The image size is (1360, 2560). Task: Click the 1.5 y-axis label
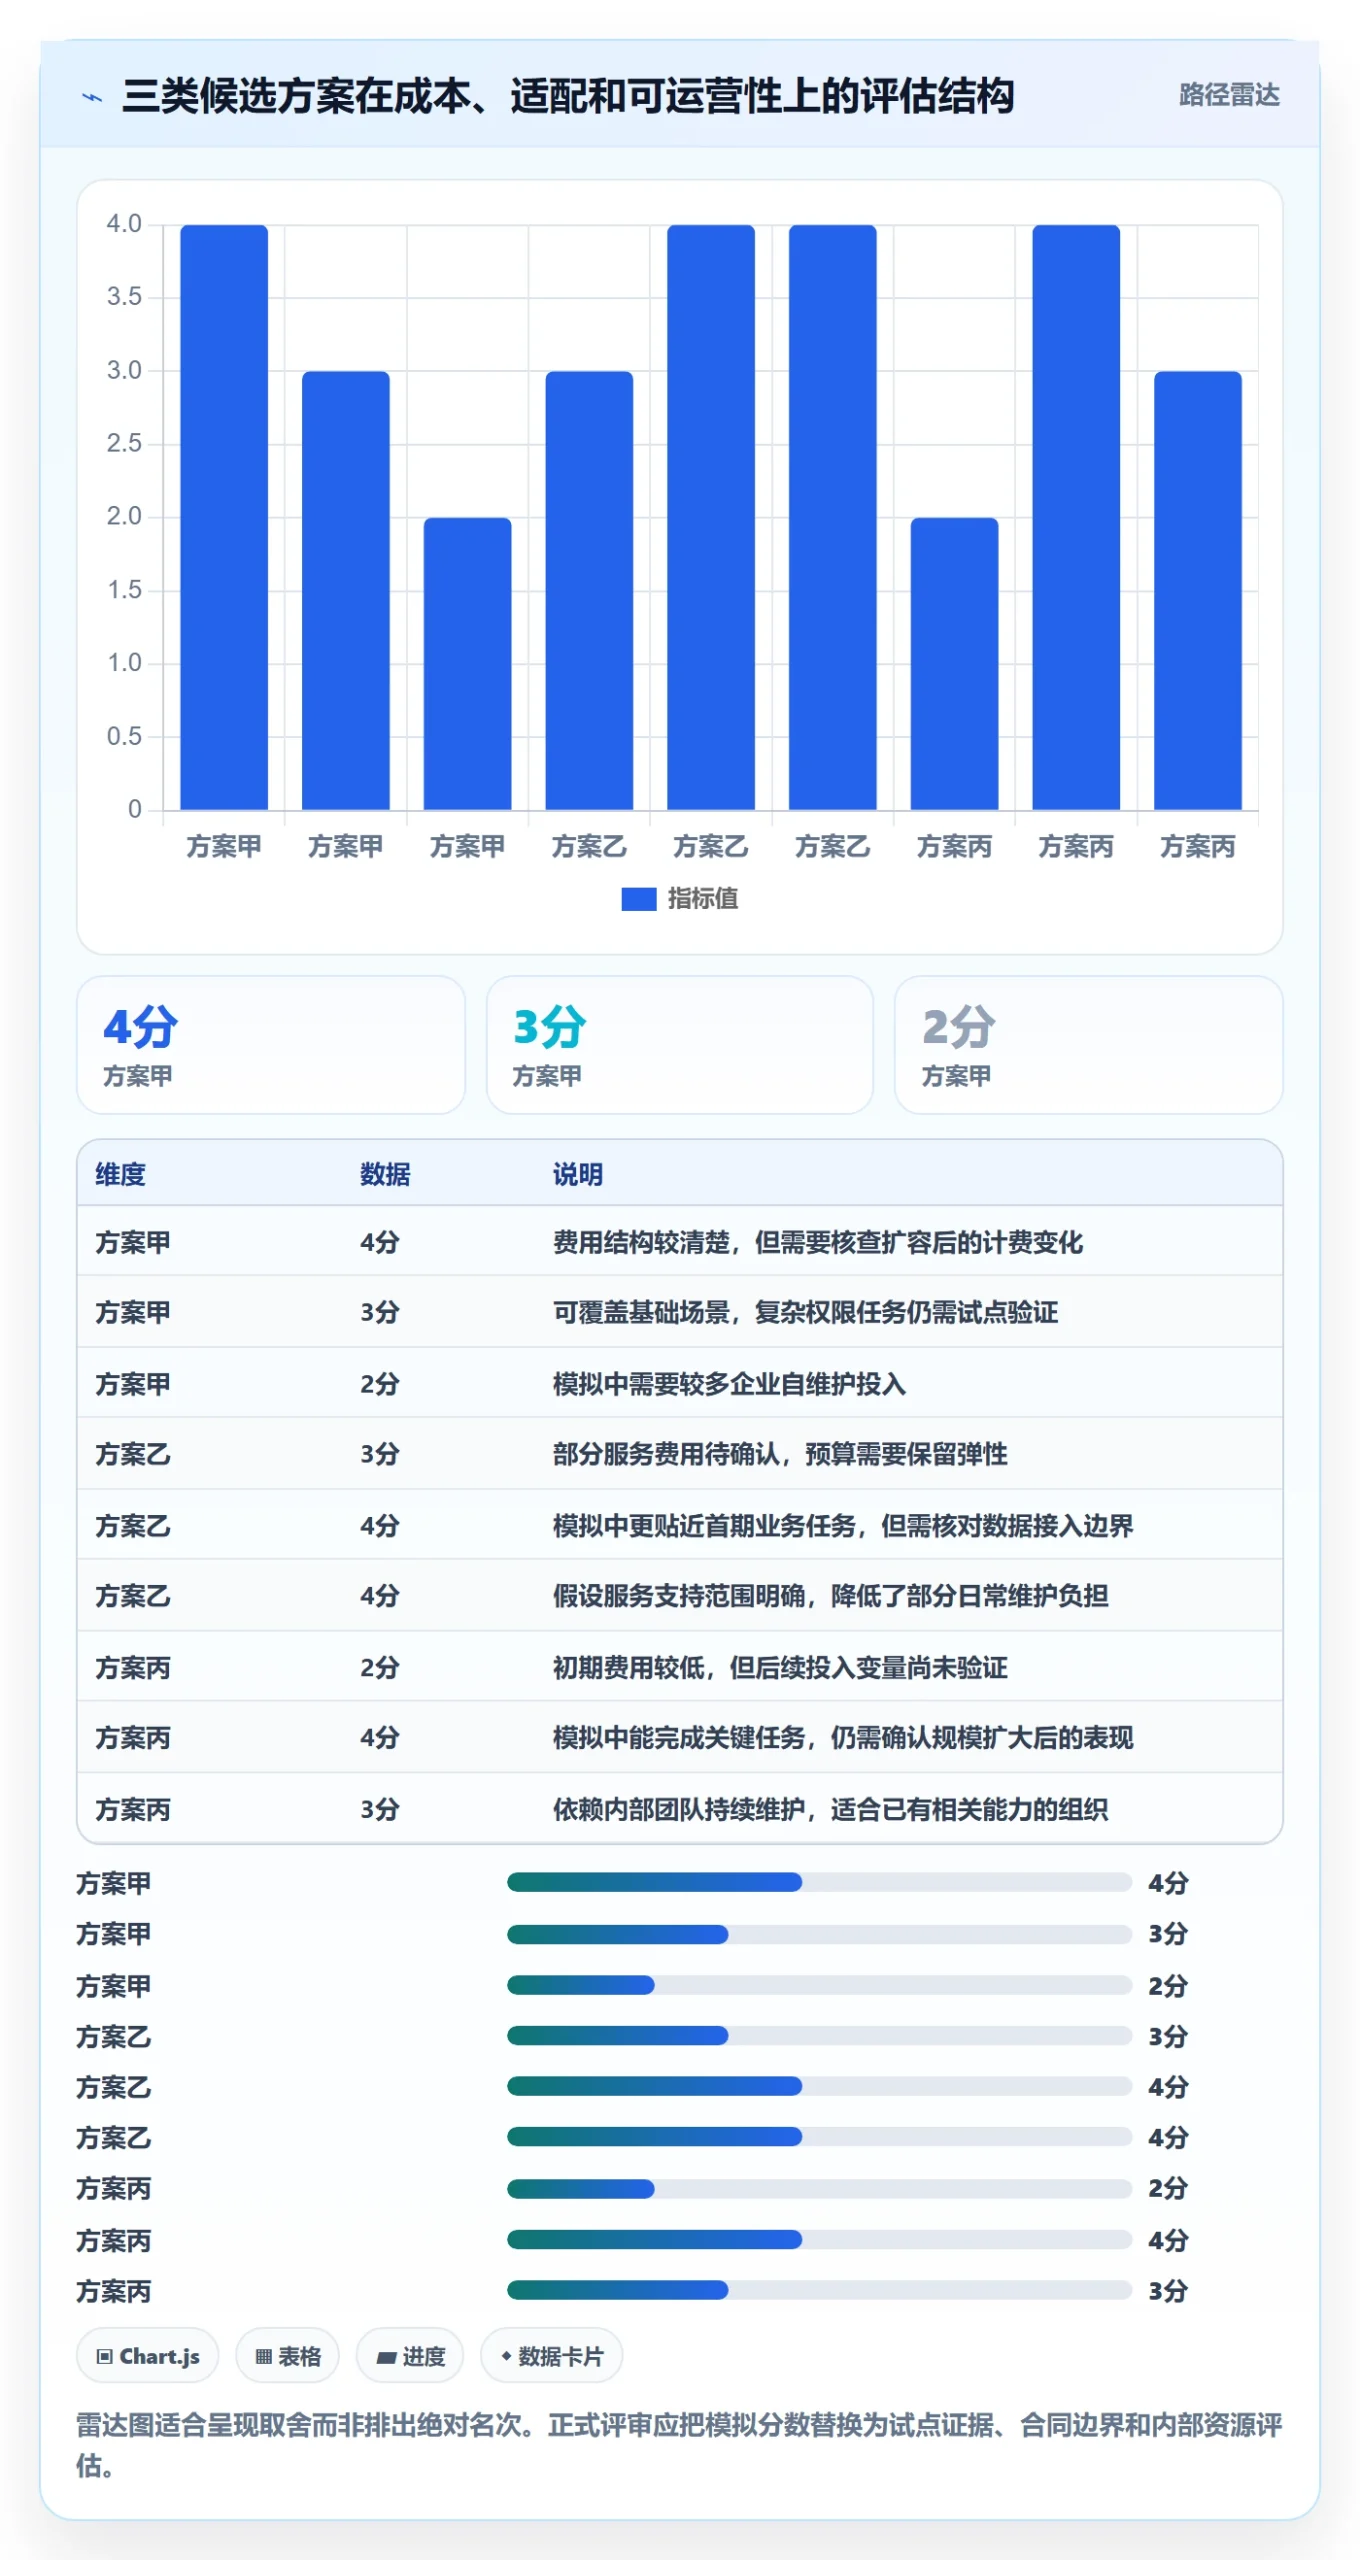coord(124,590)
